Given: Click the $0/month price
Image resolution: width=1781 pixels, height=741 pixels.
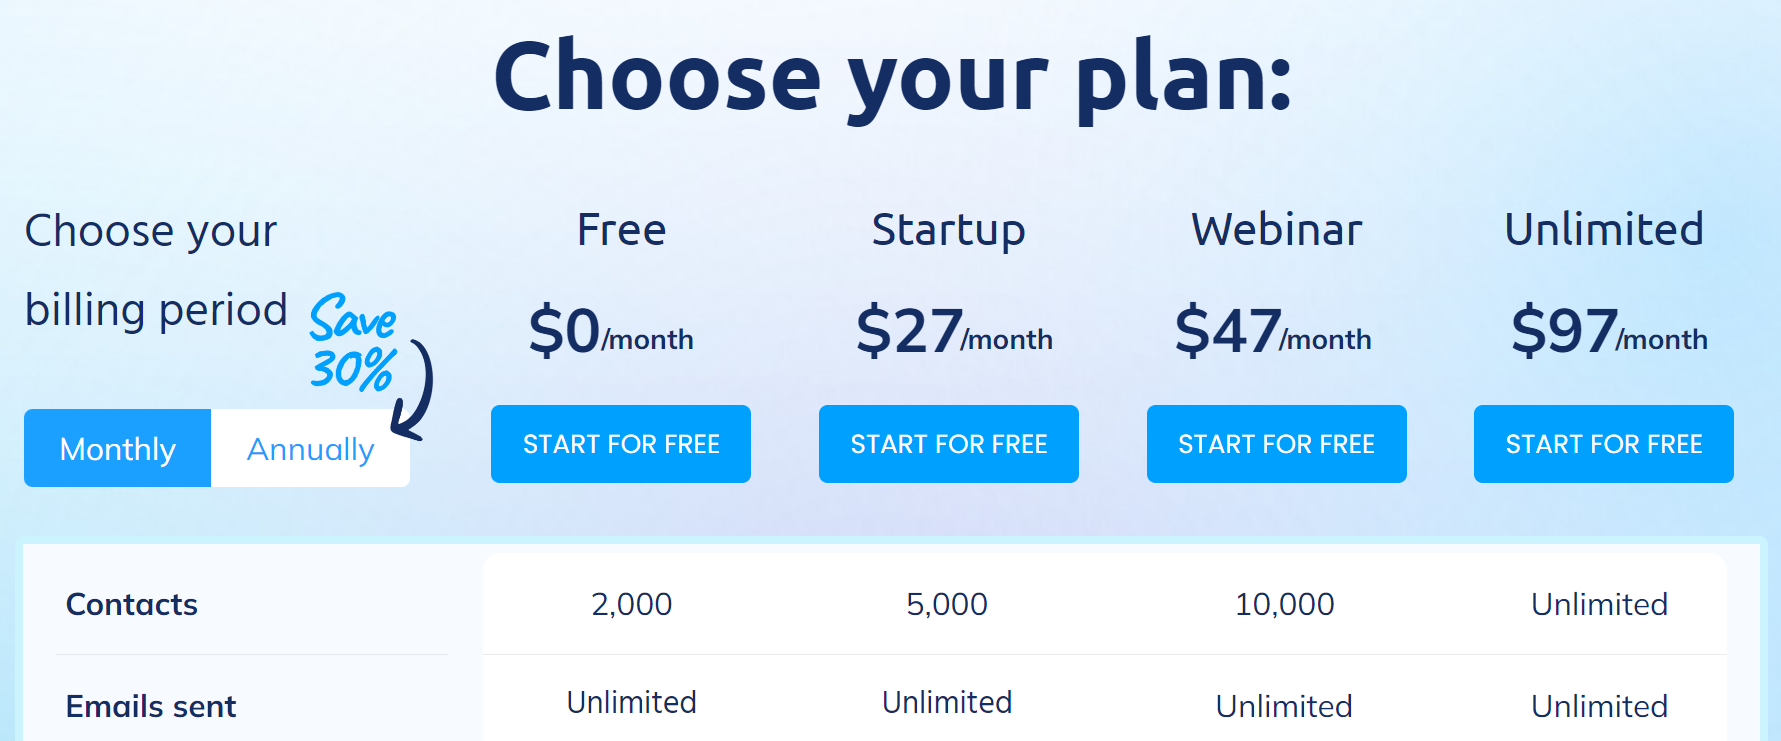Looking at the screenshot, I should (611, 331).
